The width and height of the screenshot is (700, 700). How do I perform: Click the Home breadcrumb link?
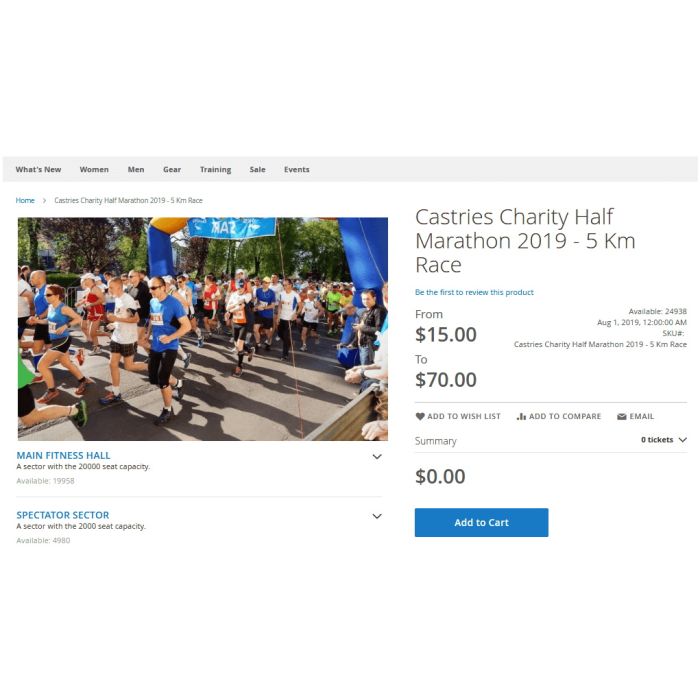(25, 200)
